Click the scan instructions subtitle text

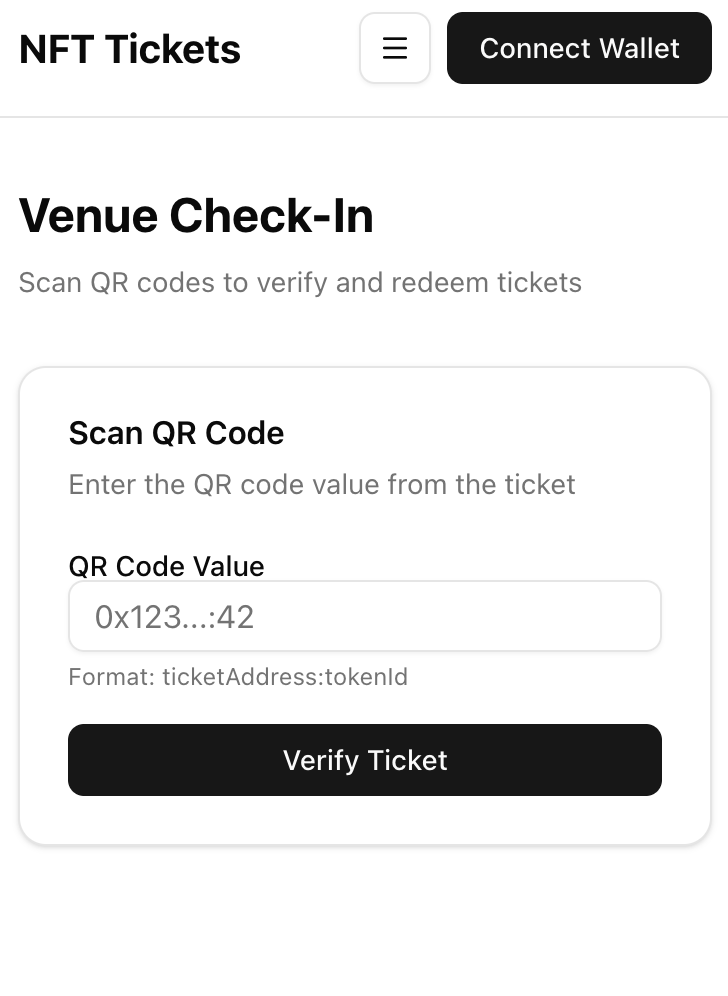[299, 283]
